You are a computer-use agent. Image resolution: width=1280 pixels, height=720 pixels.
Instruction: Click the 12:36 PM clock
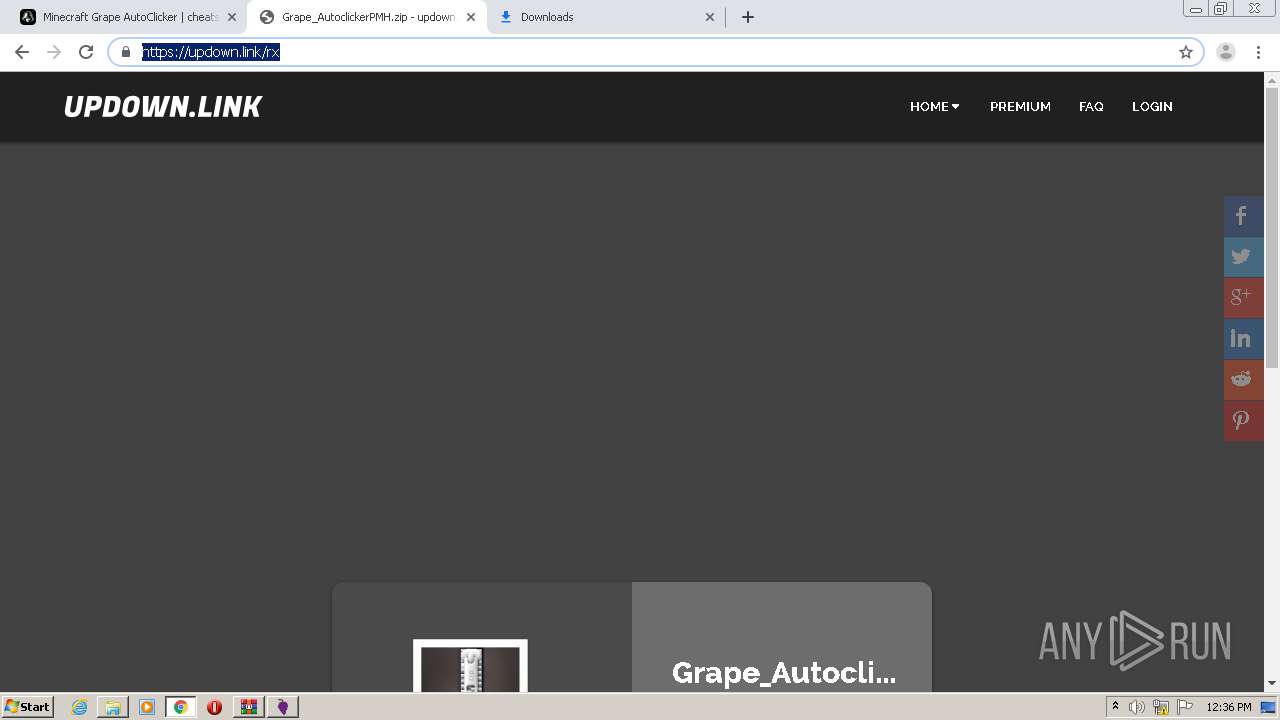(1229, 707)
